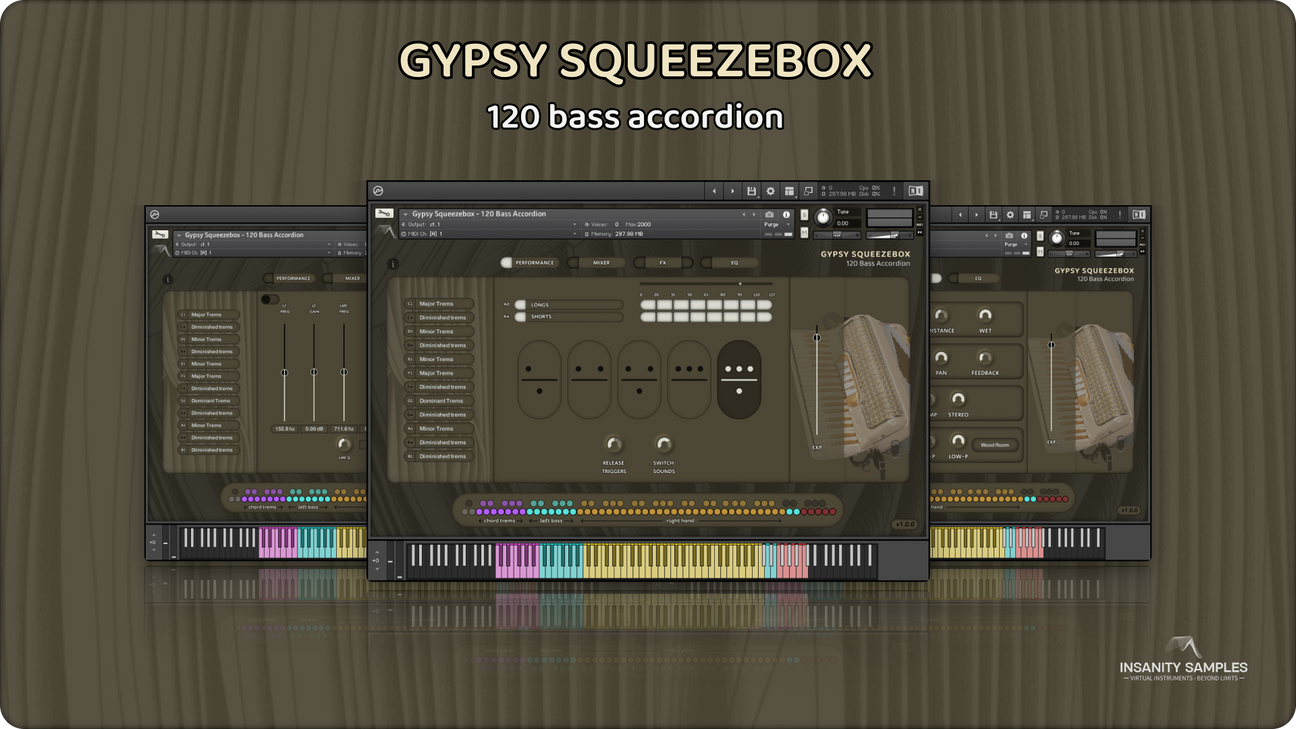Viewport: 1296px width, 729px height.
Task: Expand the instrument name dropdown arrow in center window
Action: click(405, 214)
